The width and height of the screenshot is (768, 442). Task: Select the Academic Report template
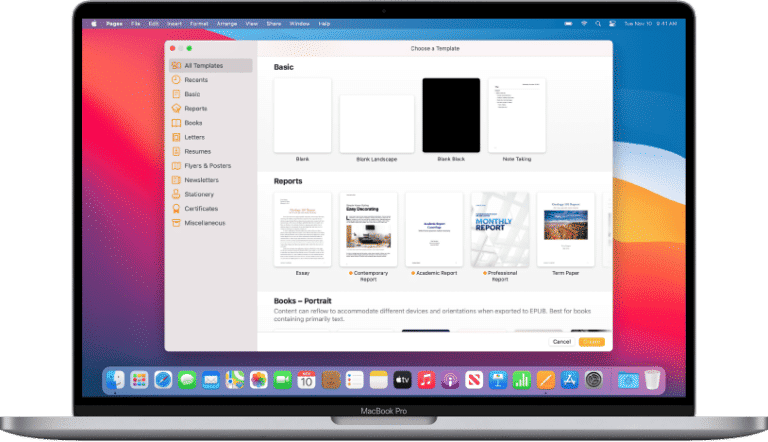[434, 229]
